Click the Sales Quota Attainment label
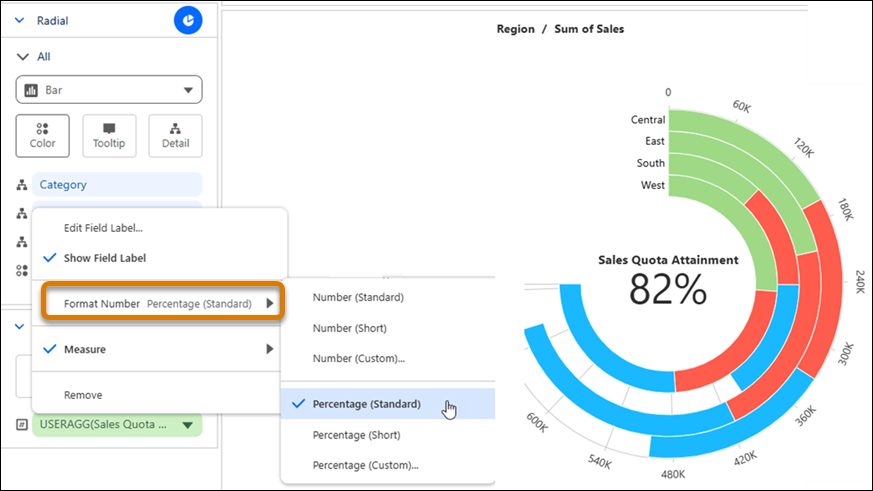 (668, 260)
